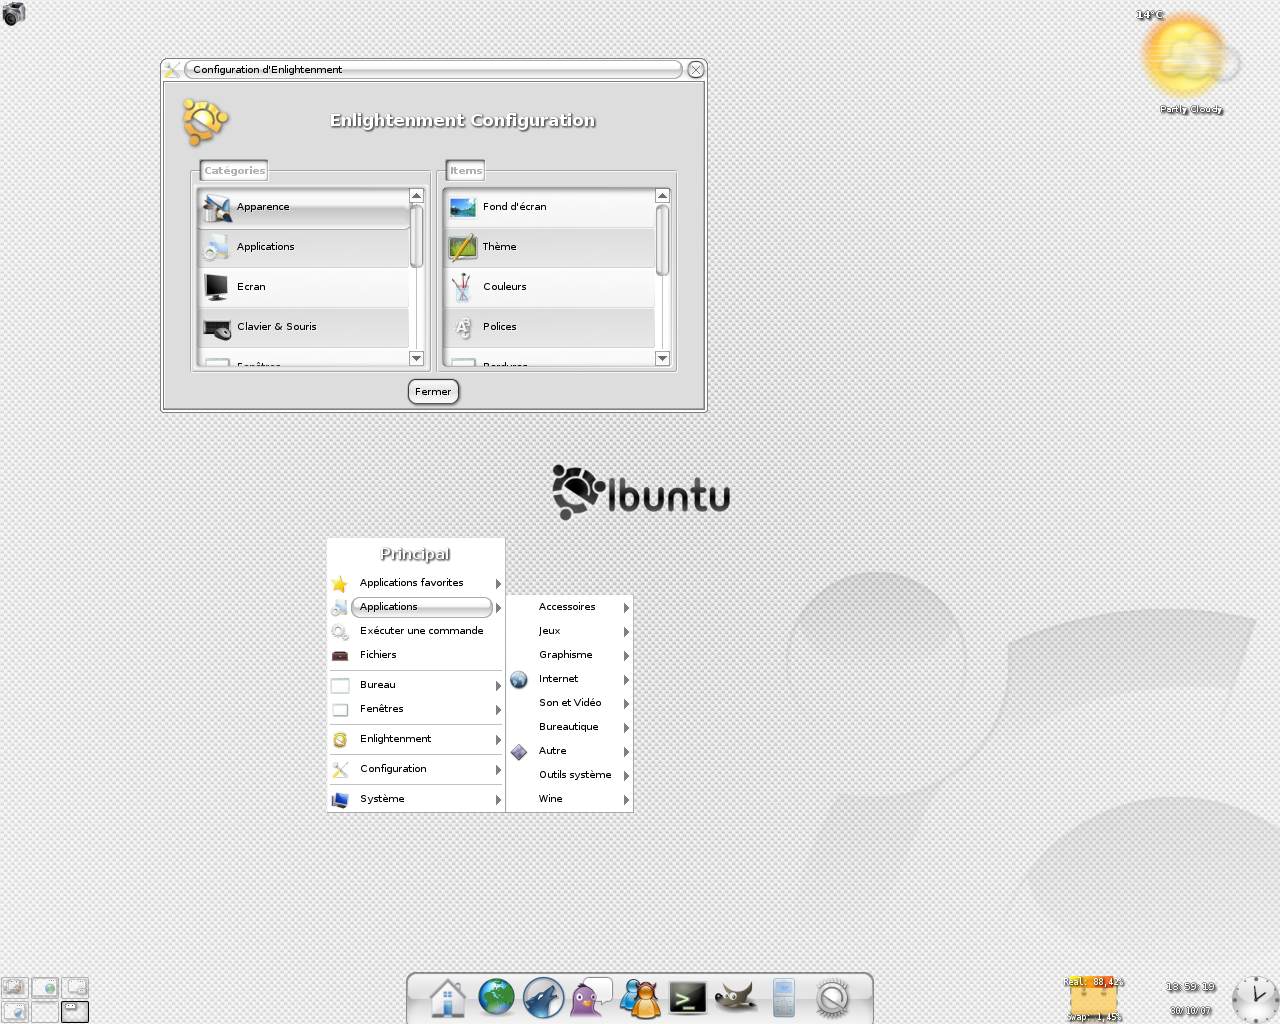The image size is (1280, 1024).
Task: Close the Configuration d'Enlightenment window
Action: pos(696,69)
